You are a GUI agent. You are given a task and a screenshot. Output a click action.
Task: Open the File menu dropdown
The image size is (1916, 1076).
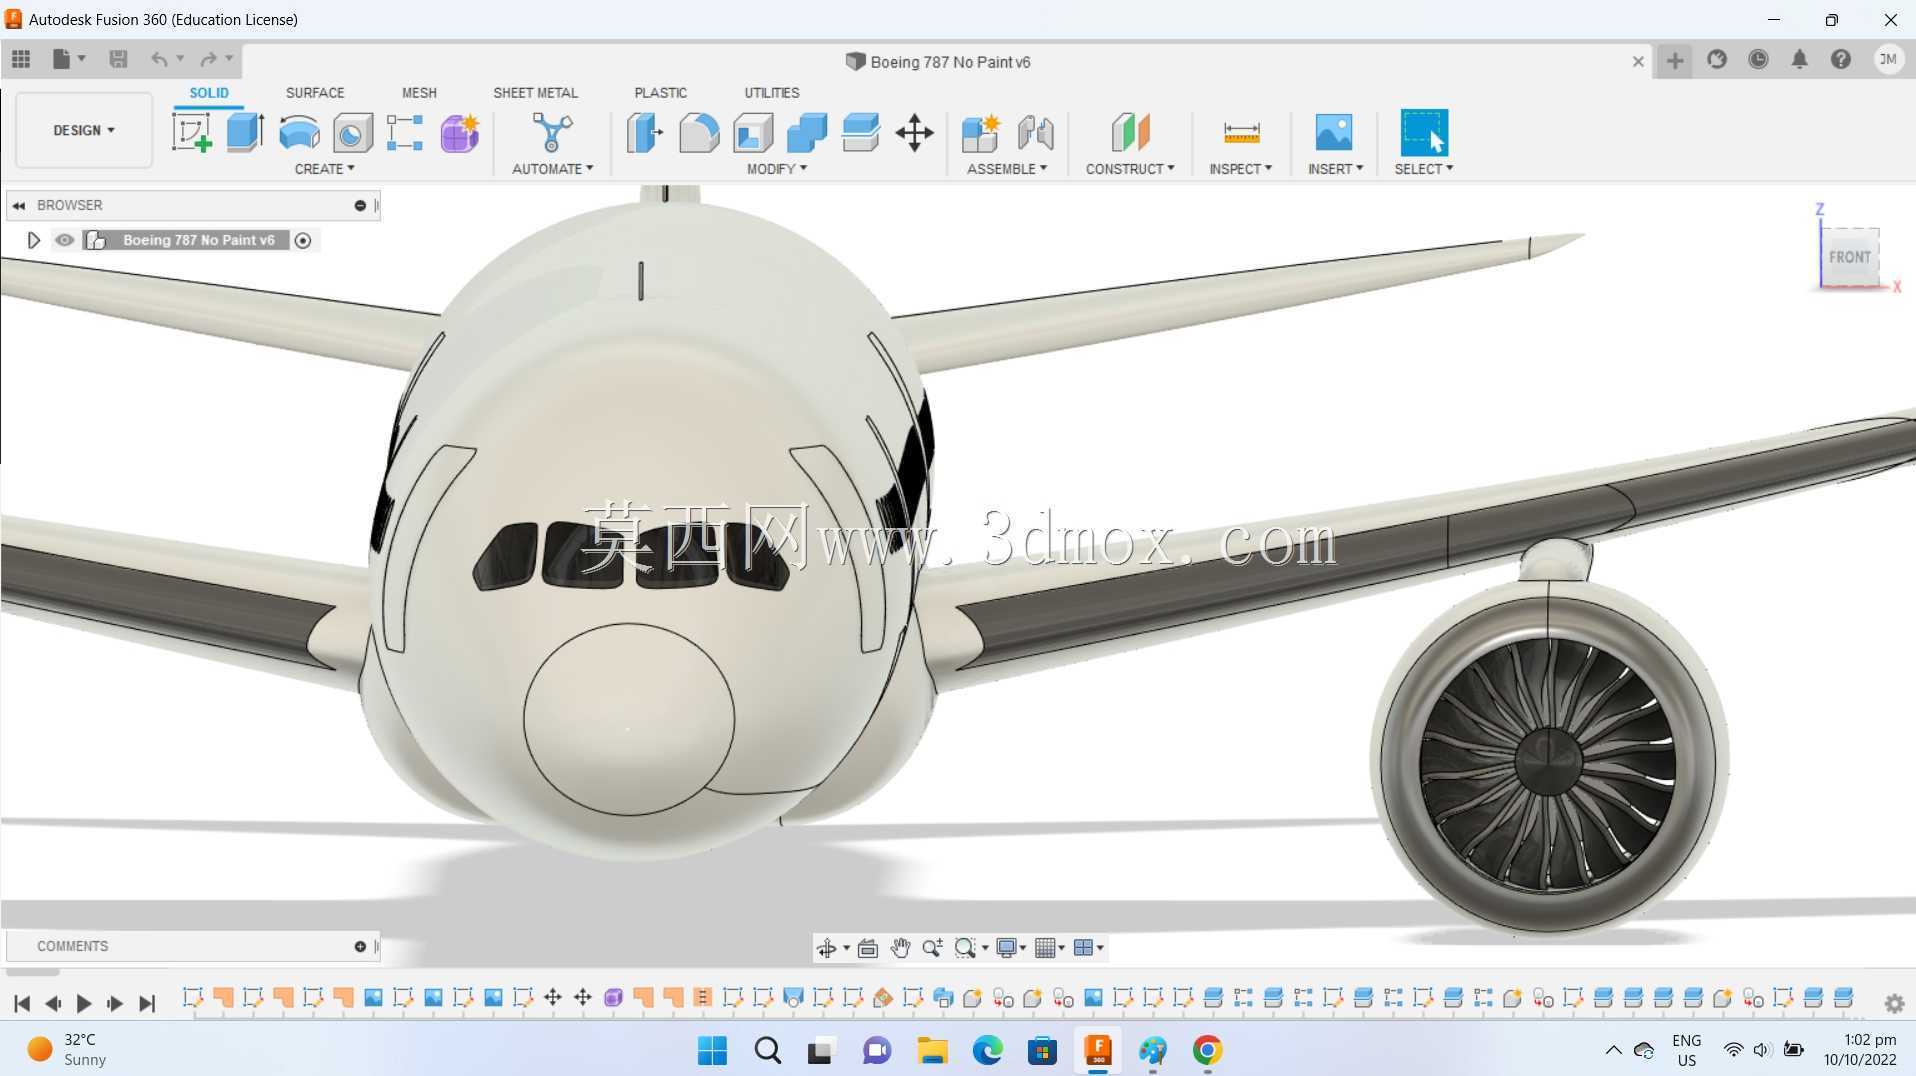68,60
